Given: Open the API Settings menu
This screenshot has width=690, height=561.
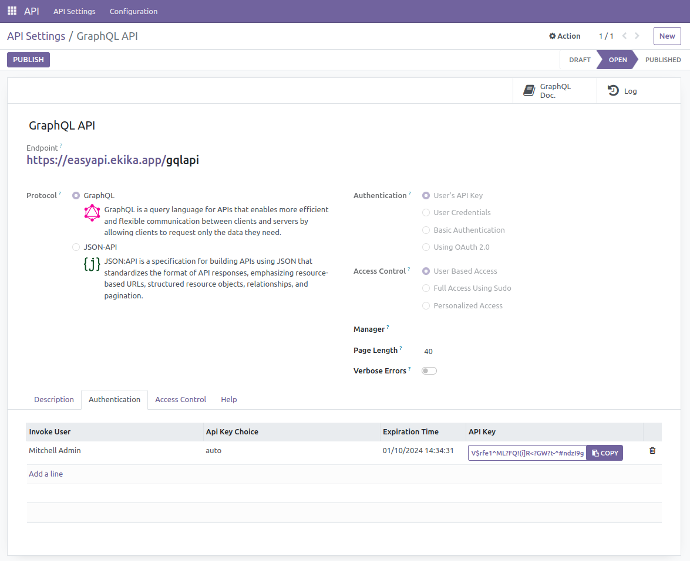Looking at the screenshot, I should tap(74, 11).
